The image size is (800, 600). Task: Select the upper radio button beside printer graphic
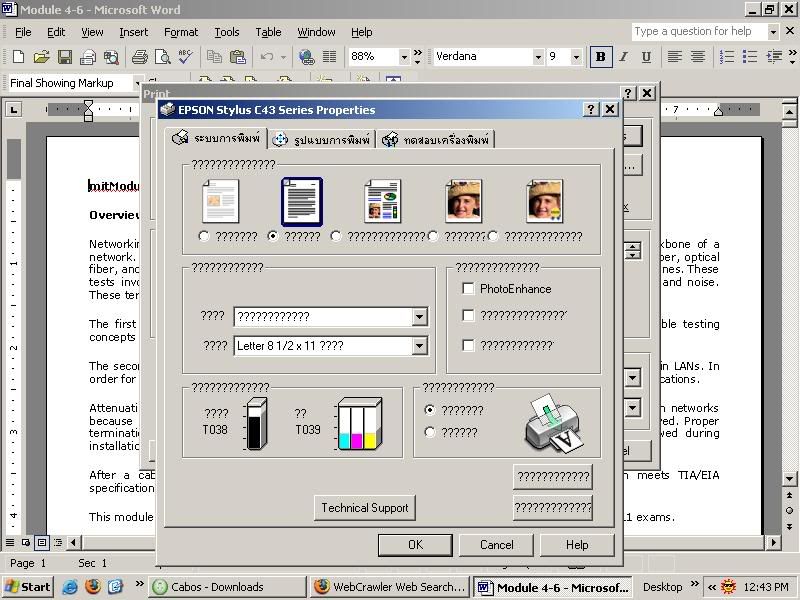pyautogui.click(x=430, y=410)
